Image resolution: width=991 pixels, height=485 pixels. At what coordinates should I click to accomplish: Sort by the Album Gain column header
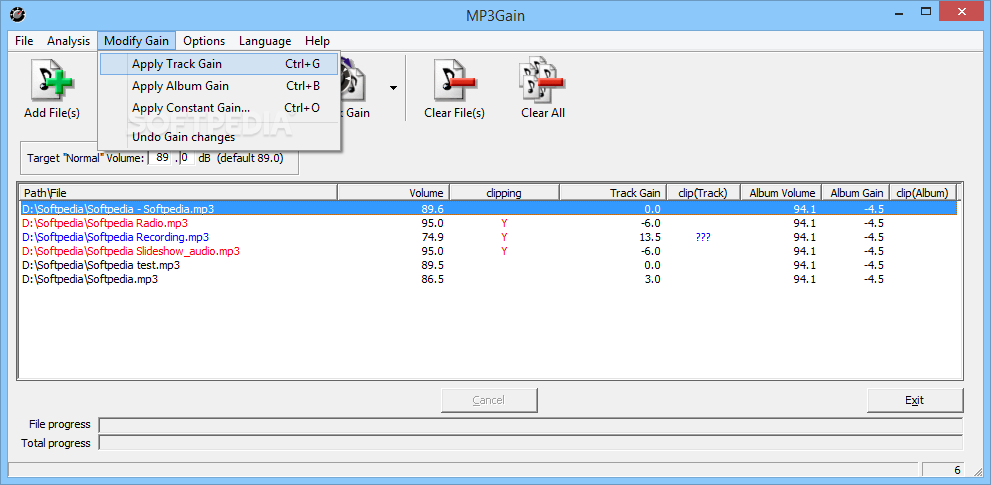point(856,193)
